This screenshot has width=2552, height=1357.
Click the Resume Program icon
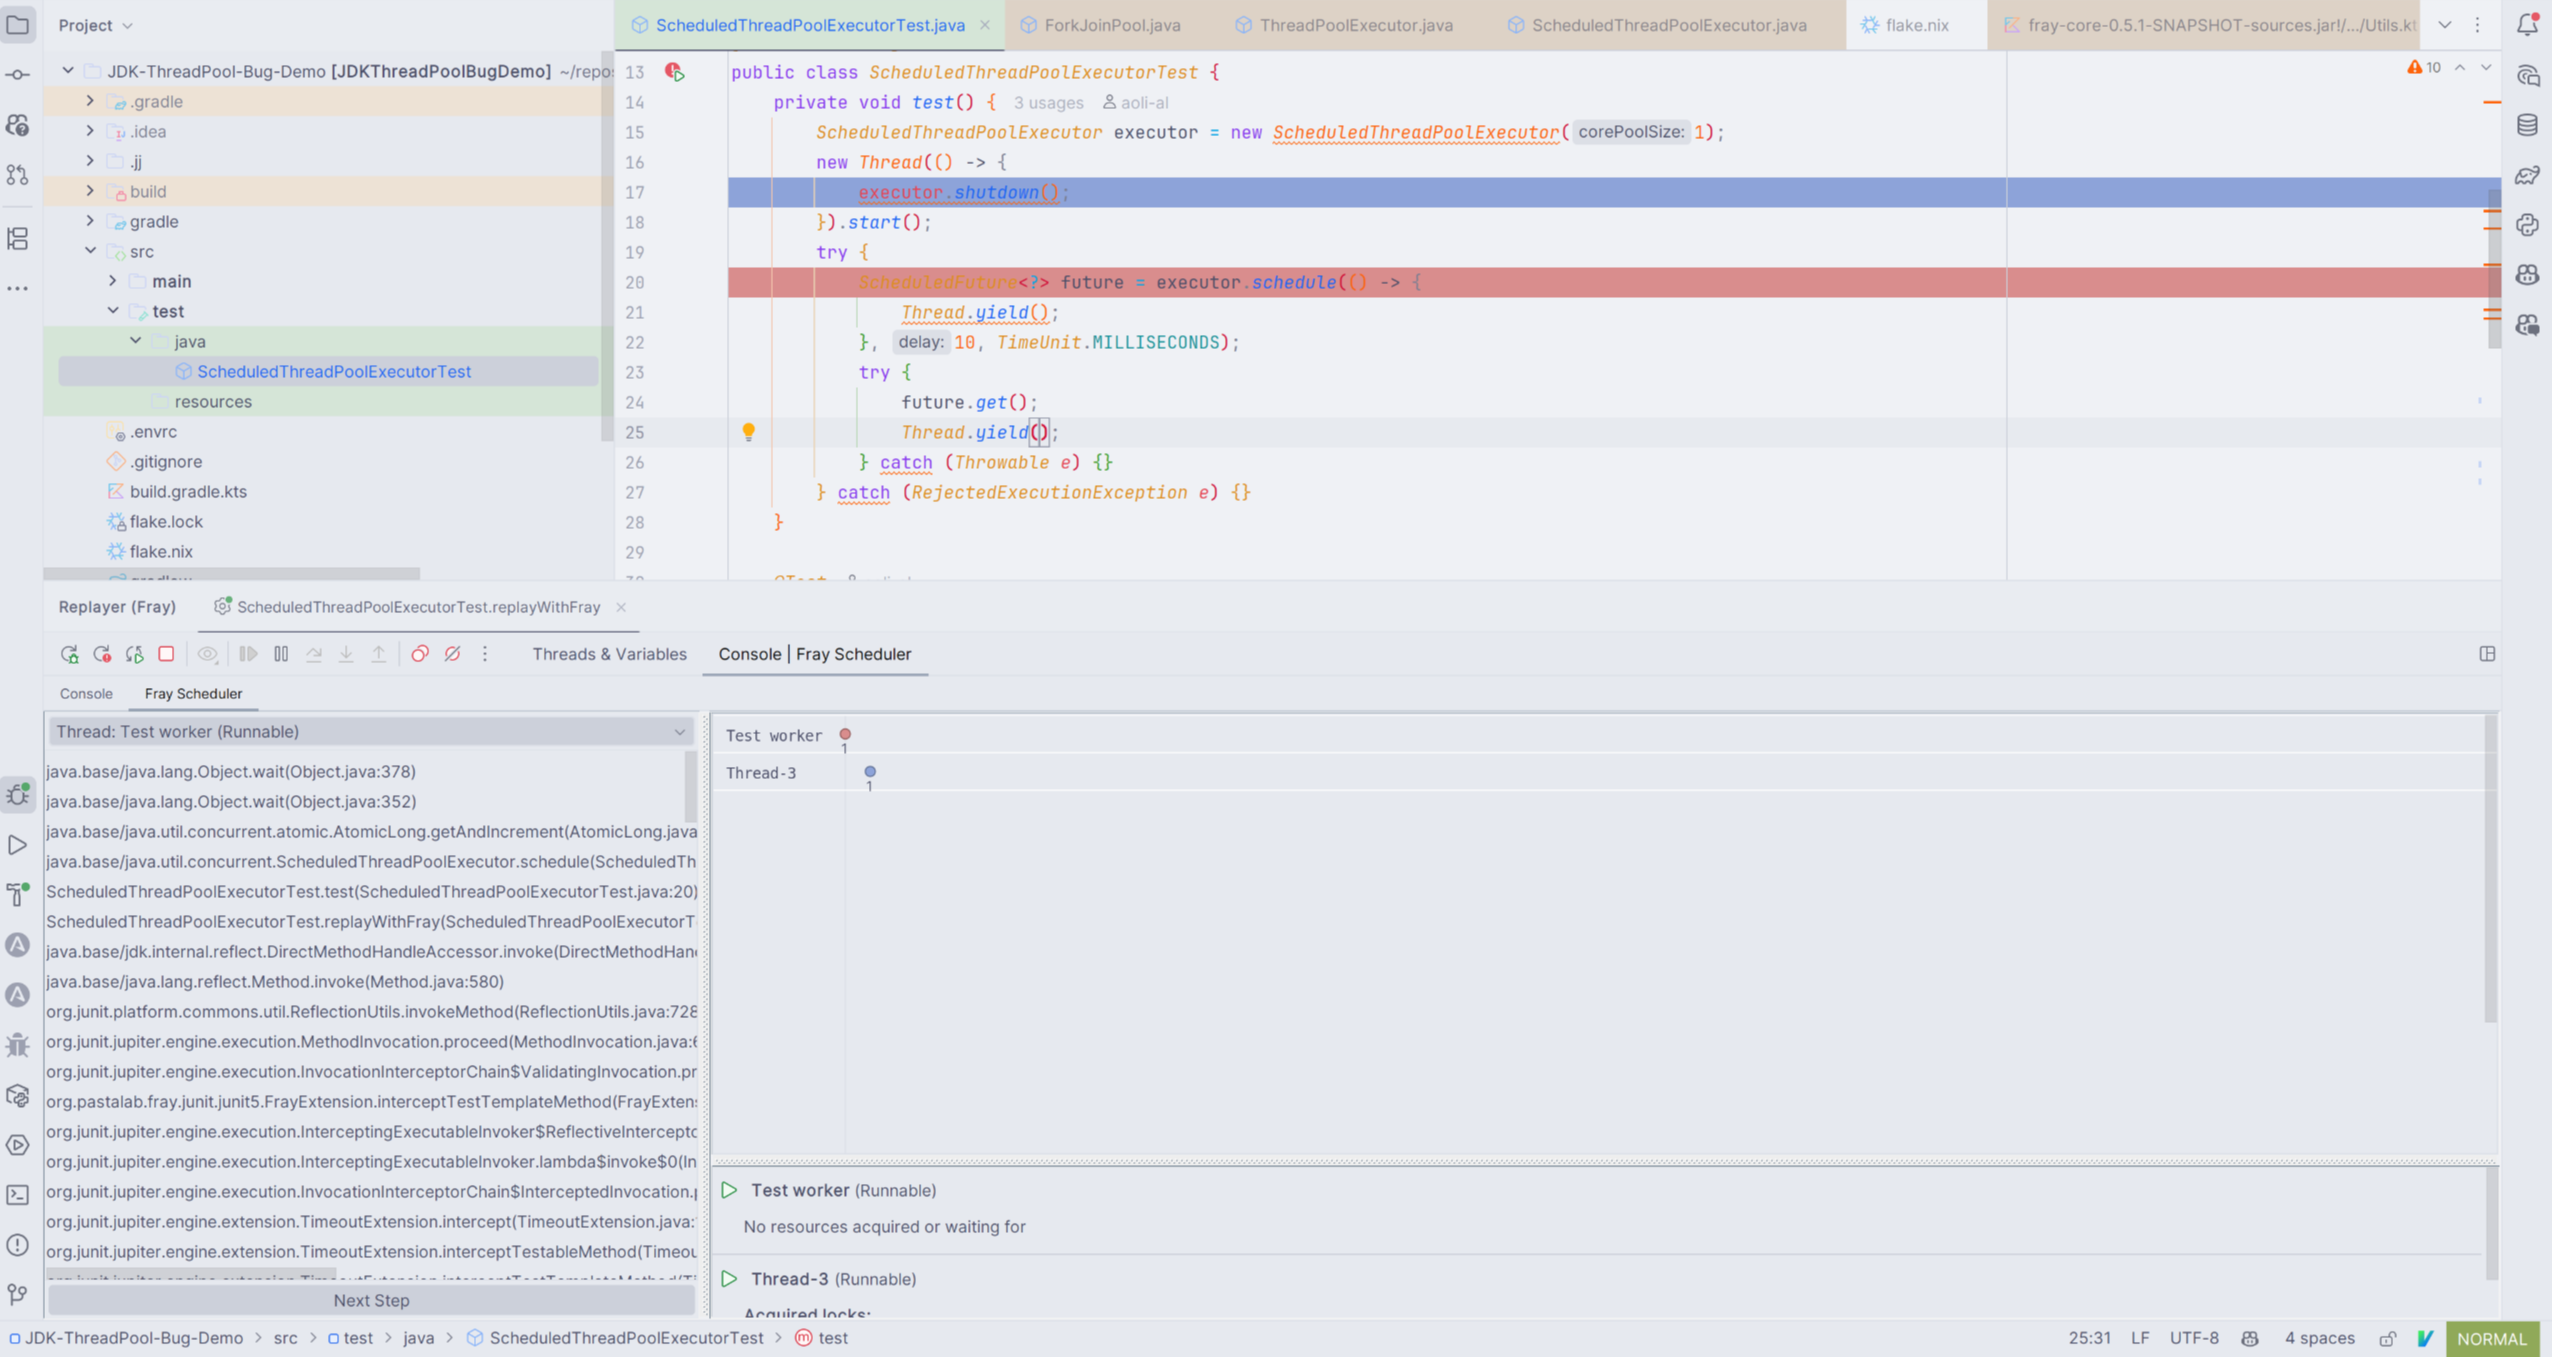(x=248, y=654)
